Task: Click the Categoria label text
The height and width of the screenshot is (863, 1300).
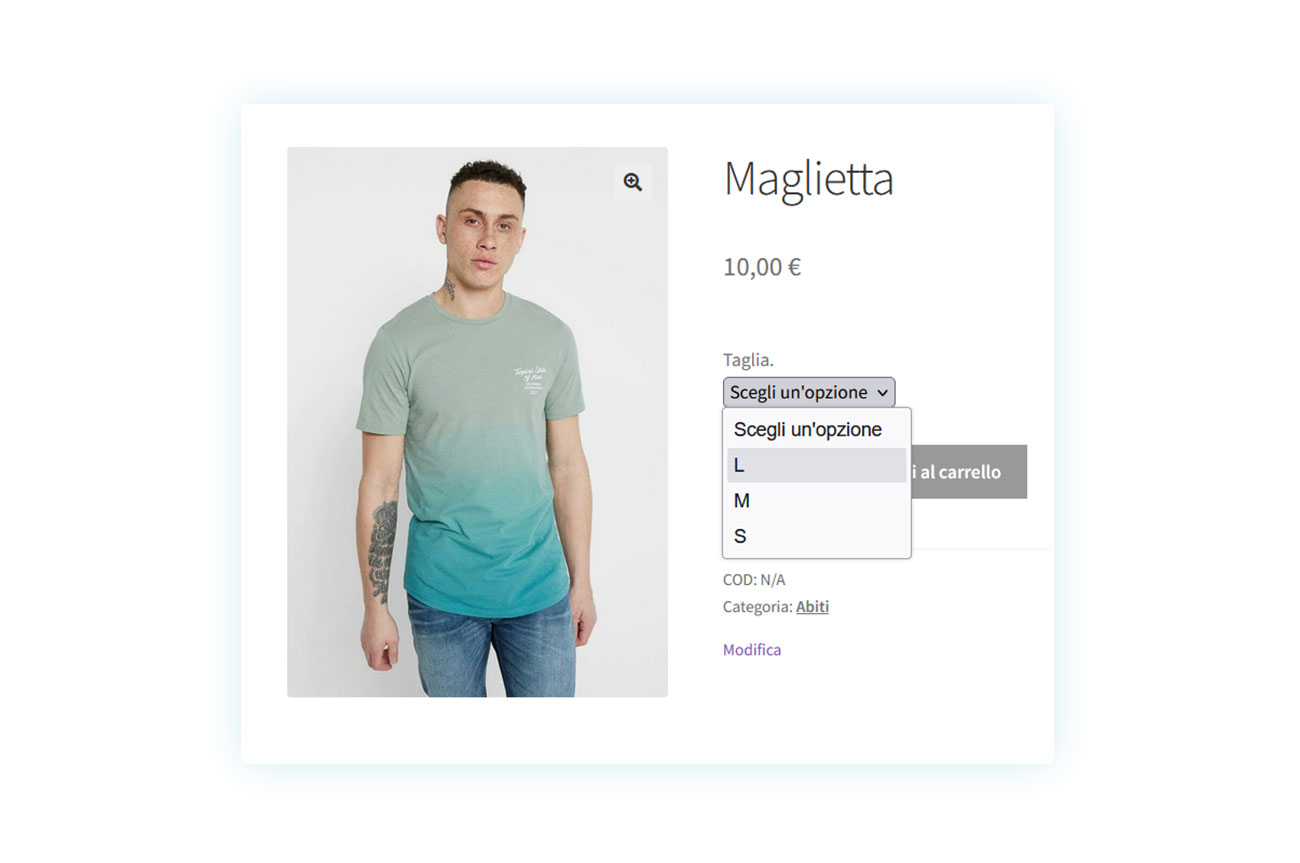Action: coord(758,607)
